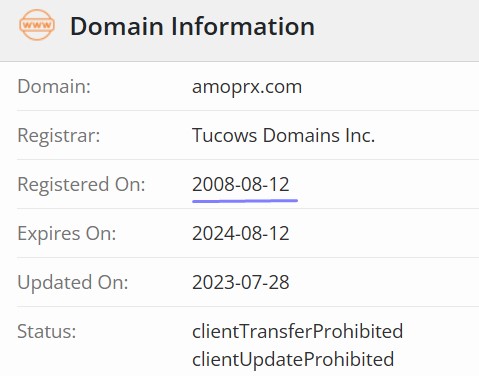Image resolution: width=479 pixels, height=376 pixels.
Task: Click the clientTransferProhibited status
Action: [x=297, y=331]
